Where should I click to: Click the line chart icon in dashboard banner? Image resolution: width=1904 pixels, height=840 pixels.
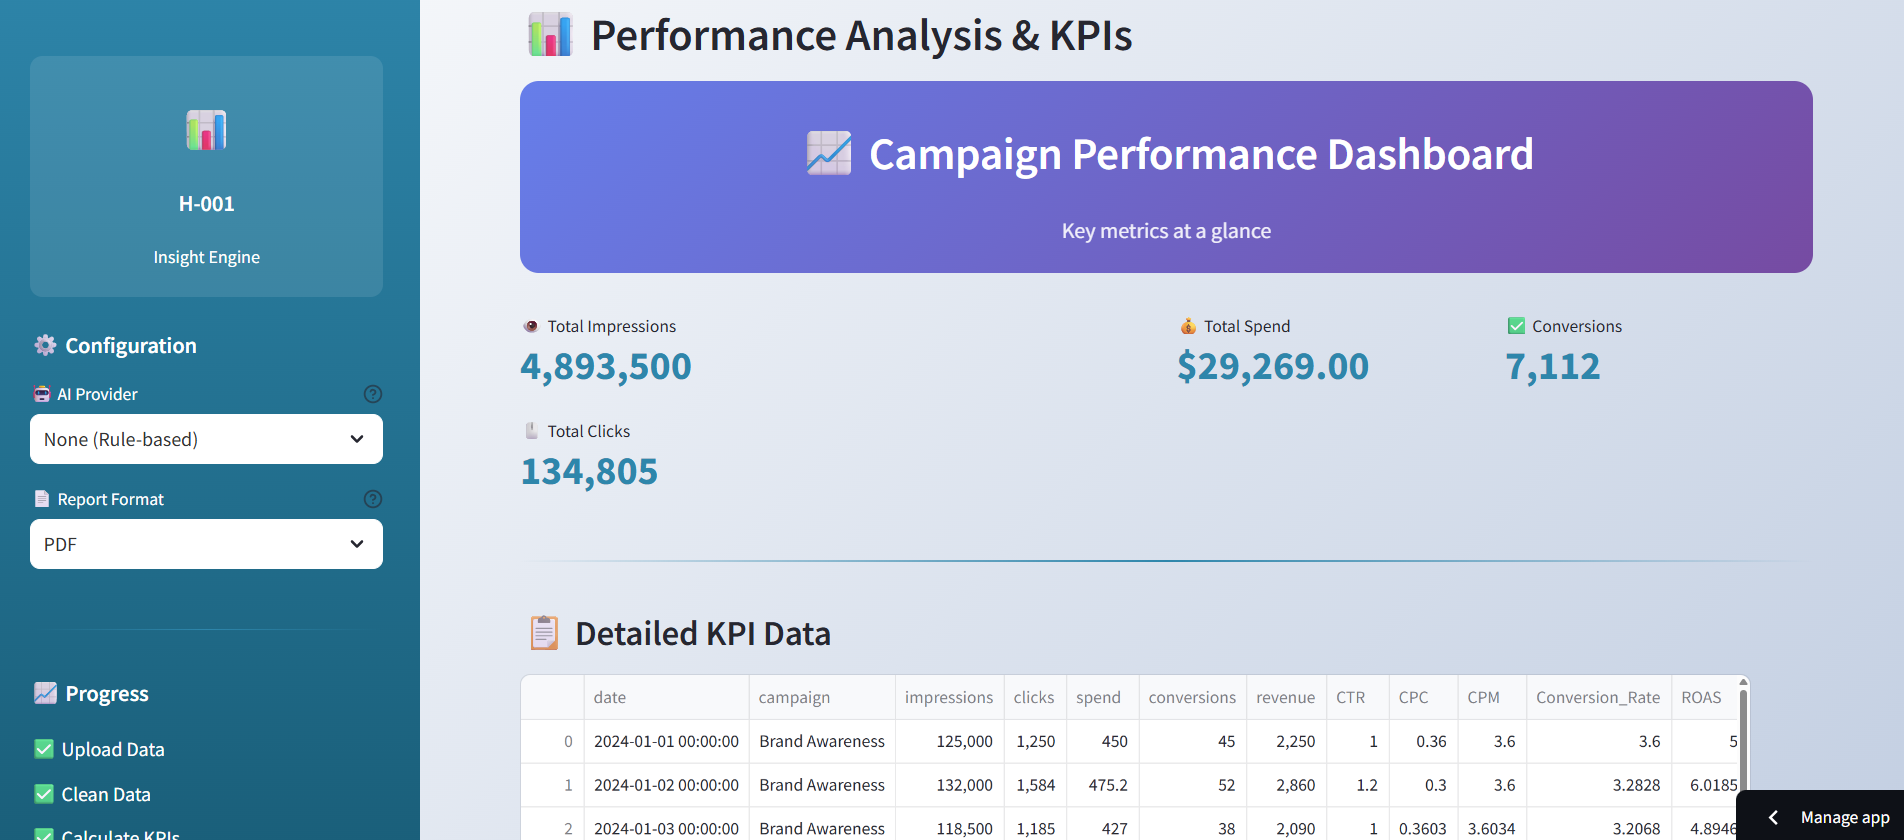[829, 153]
